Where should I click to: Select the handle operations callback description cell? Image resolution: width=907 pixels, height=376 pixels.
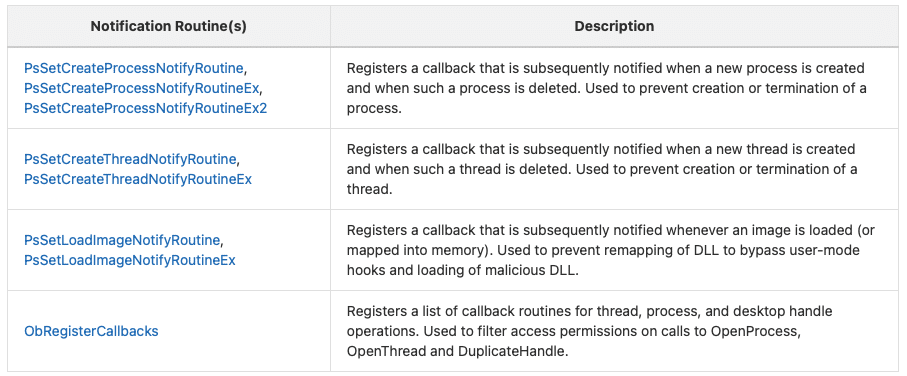[614, 331]
